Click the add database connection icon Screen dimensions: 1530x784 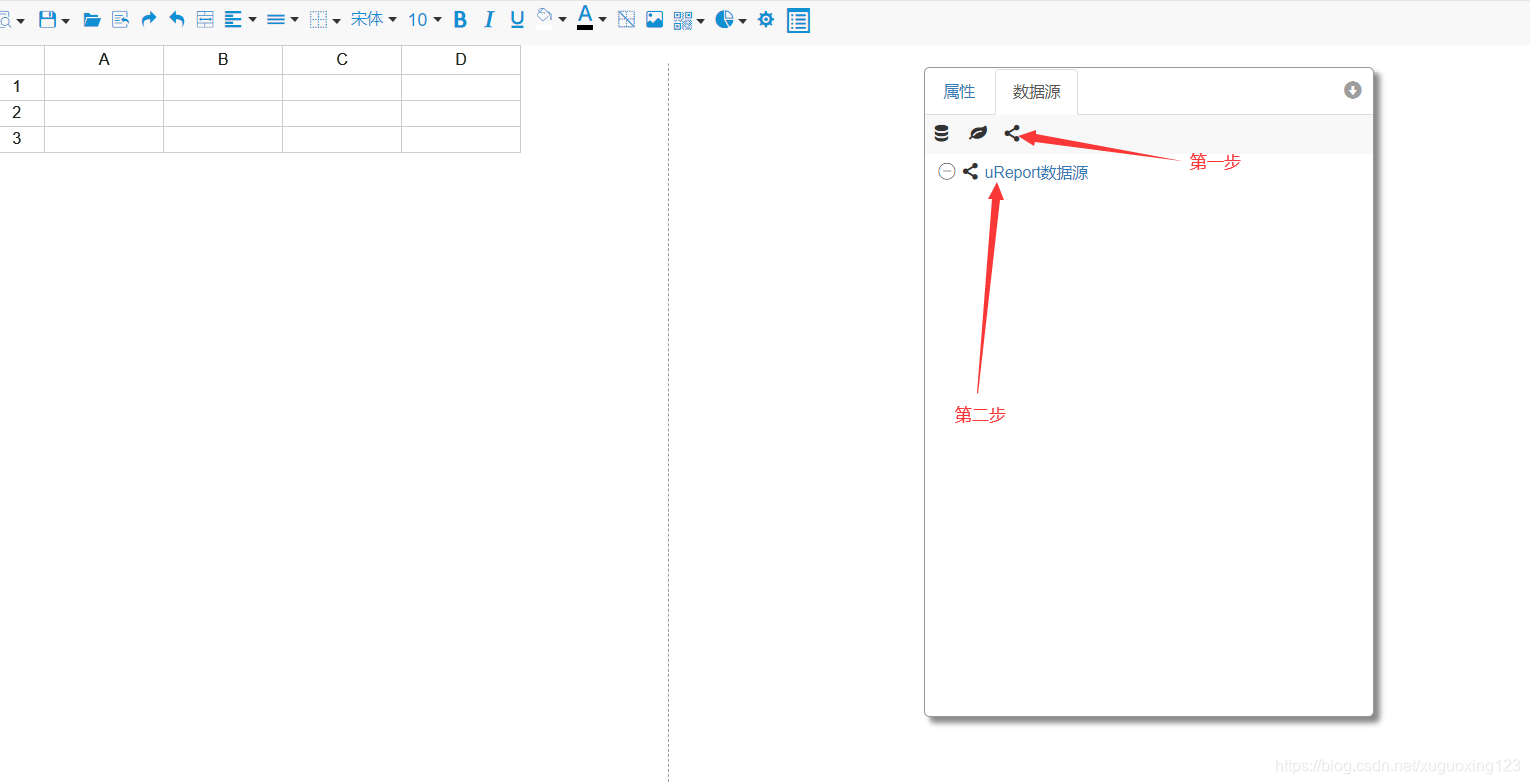coord(941,133)
